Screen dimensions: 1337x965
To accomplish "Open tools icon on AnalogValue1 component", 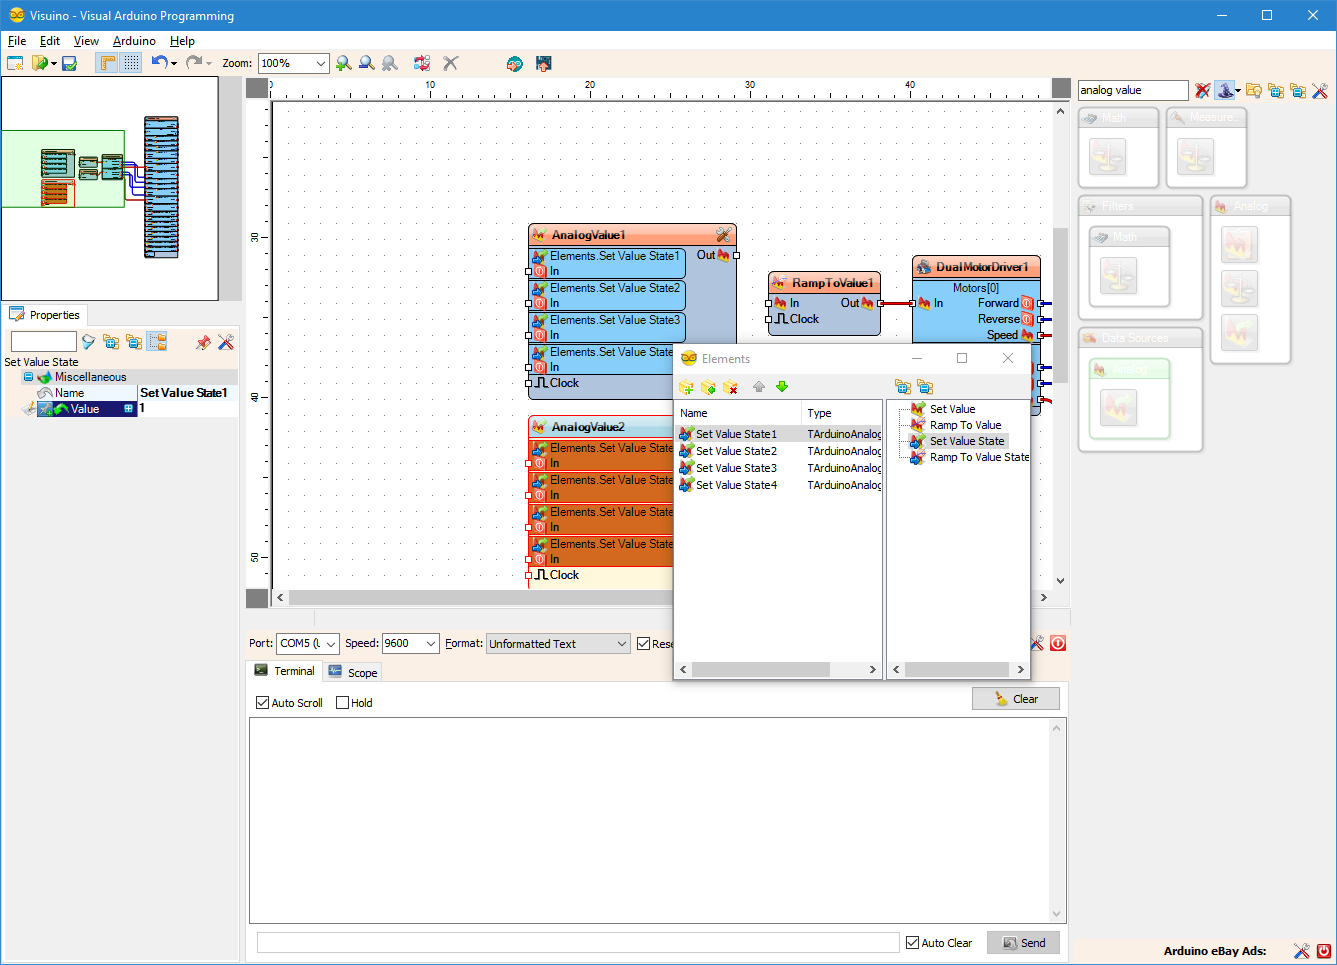I will [x=724, y=235].
